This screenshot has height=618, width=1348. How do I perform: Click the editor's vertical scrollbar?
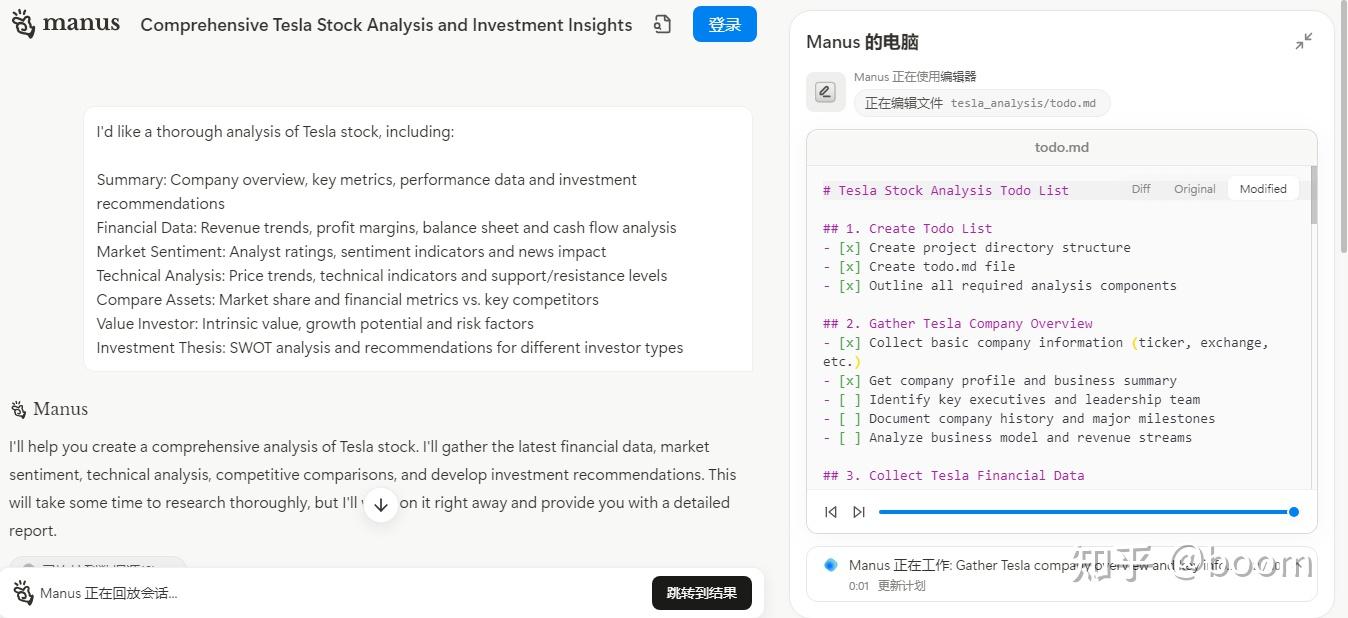[1313, 196]
